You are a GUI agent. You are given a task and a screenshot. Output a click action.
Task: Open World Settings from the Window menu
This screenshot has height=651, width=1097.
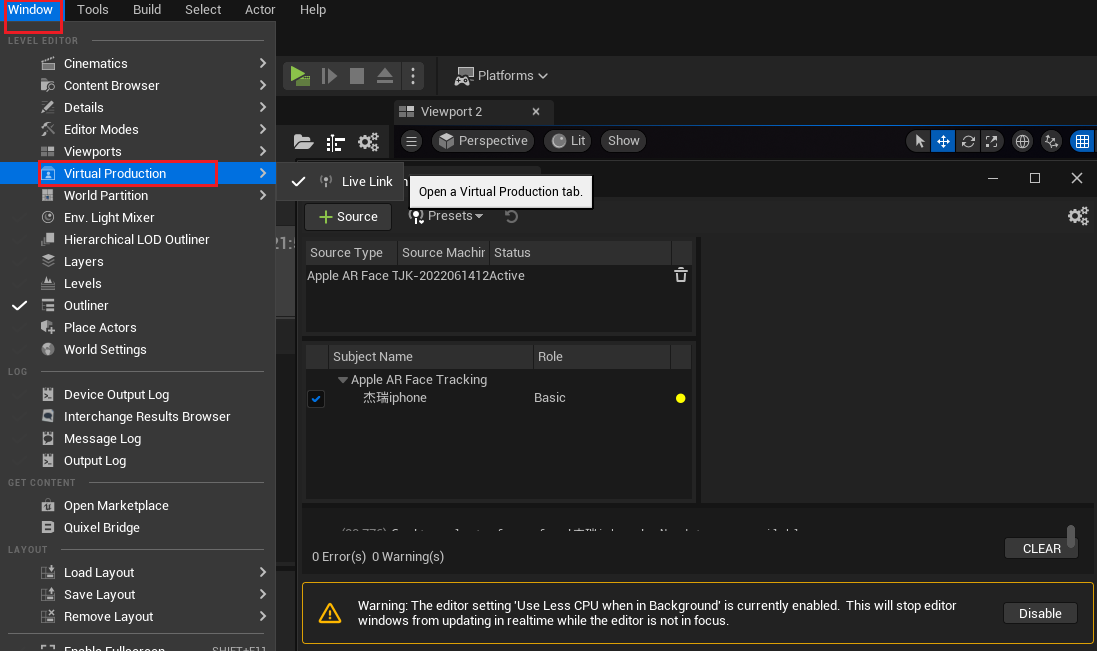[x=138, y=350]
